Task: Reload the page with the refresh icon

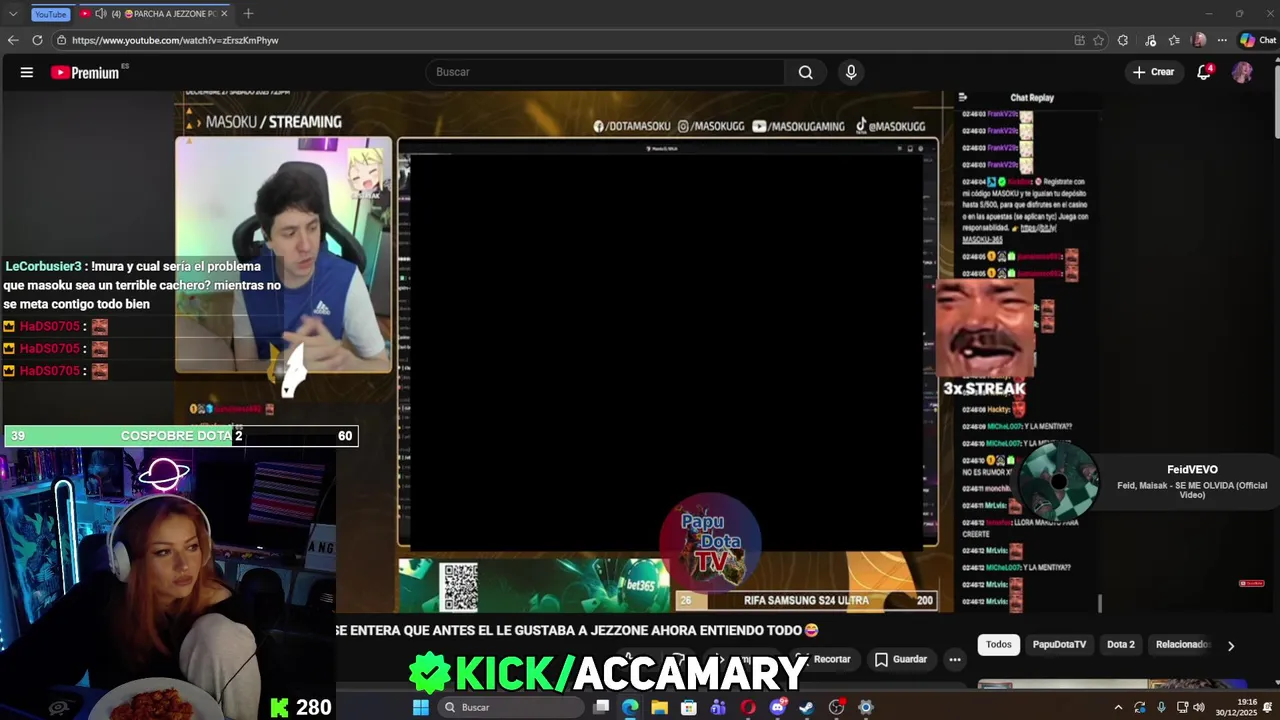Action: [37, 40]
